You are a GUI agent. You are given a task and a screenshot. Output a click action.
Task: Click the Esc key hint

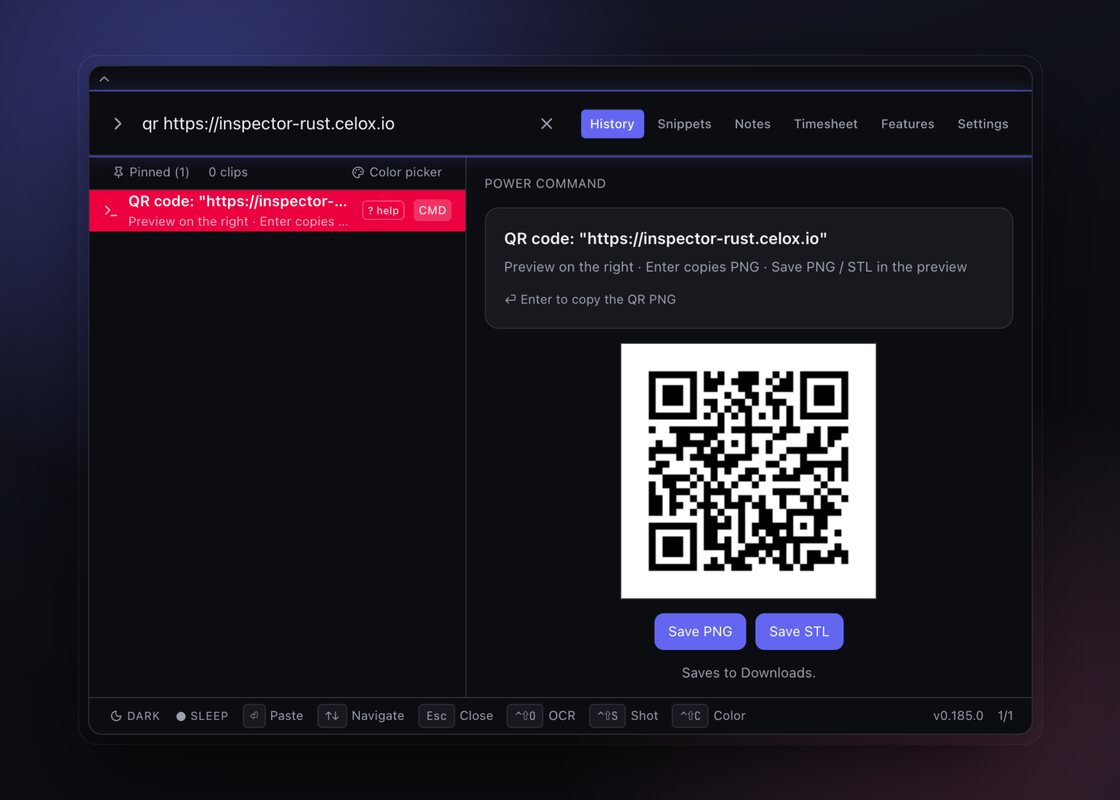pos(436,716)
